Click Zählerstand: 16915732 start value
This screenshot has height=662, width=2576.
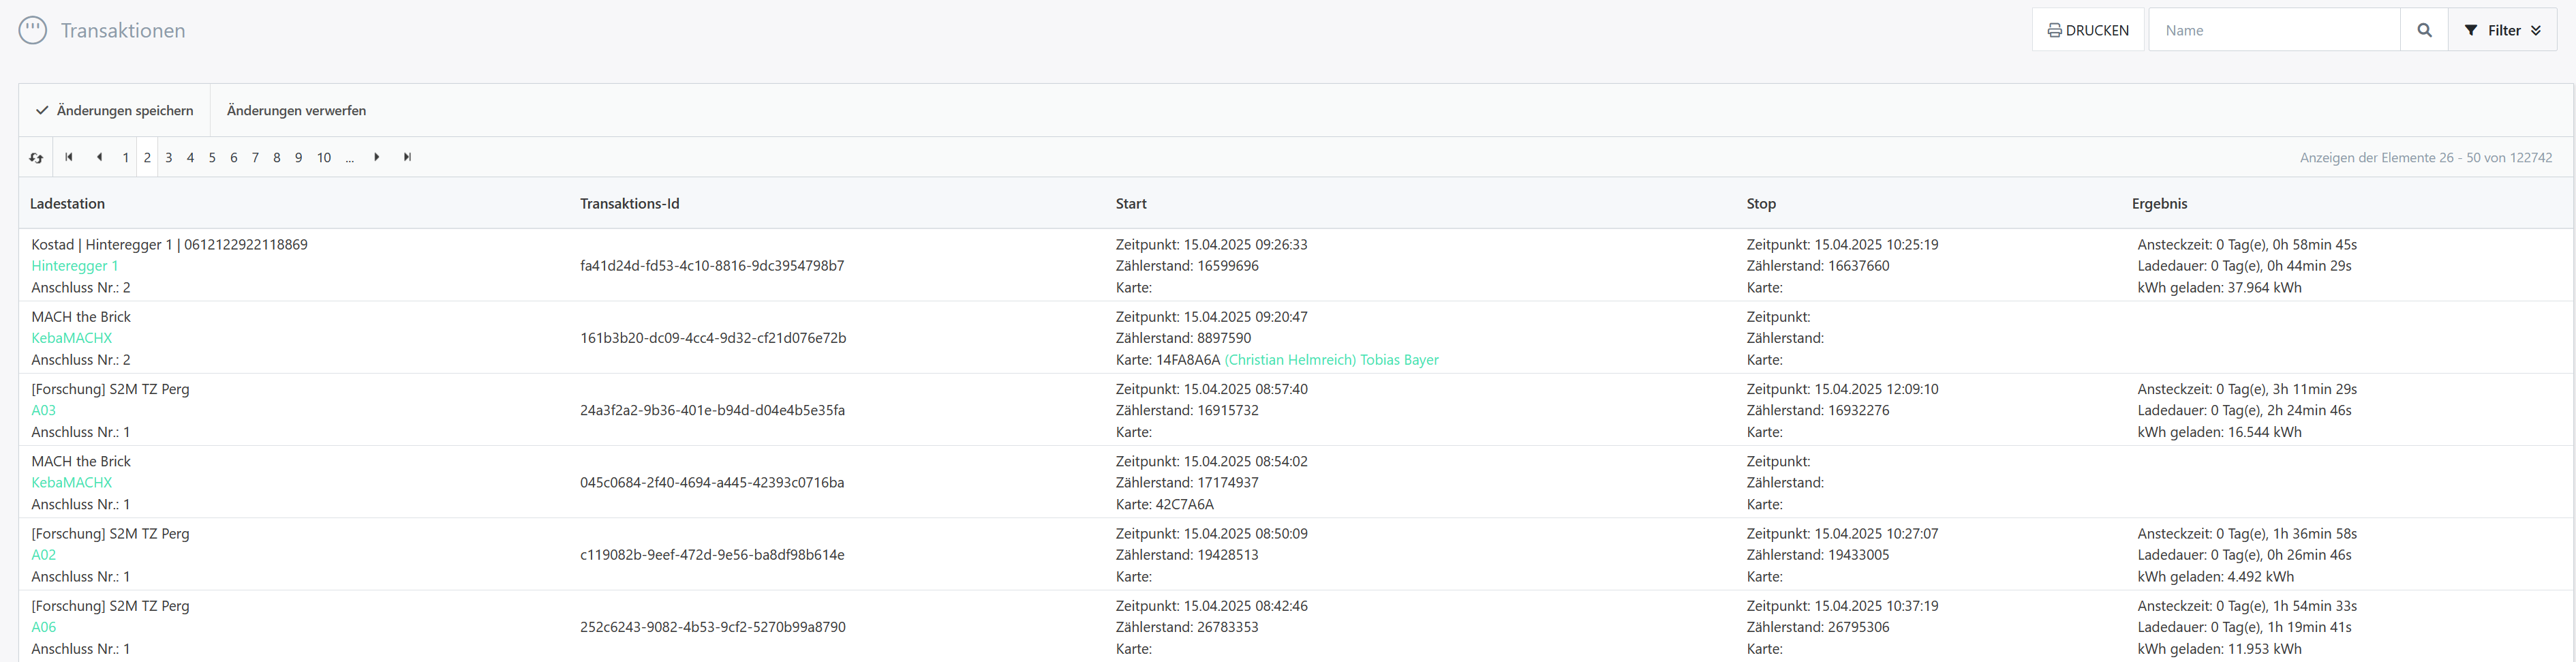(x=1187, y=410)
